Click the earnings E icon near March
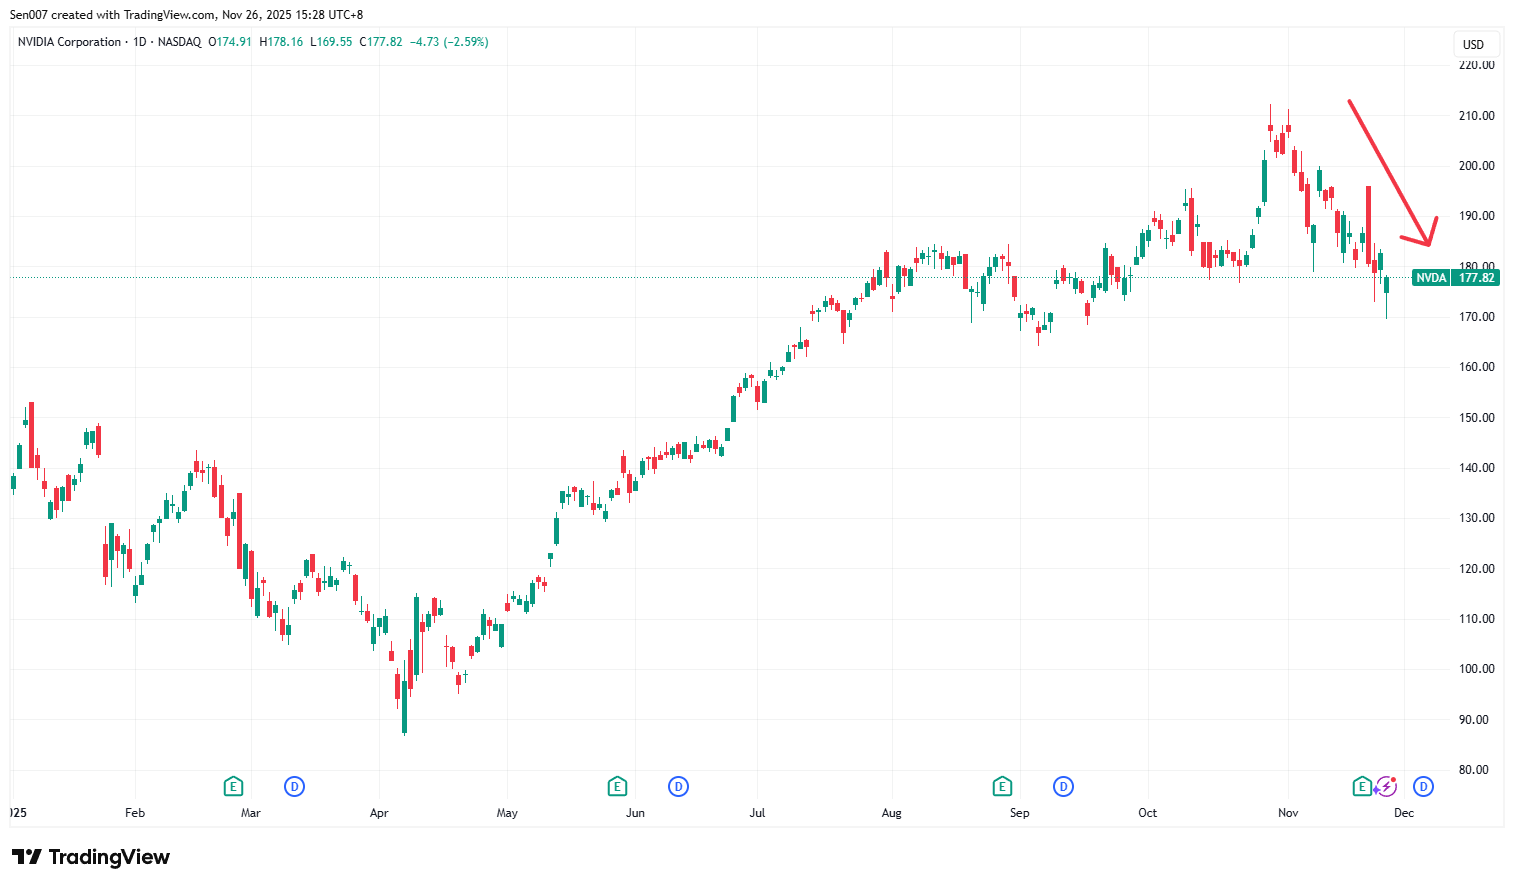 233,787
